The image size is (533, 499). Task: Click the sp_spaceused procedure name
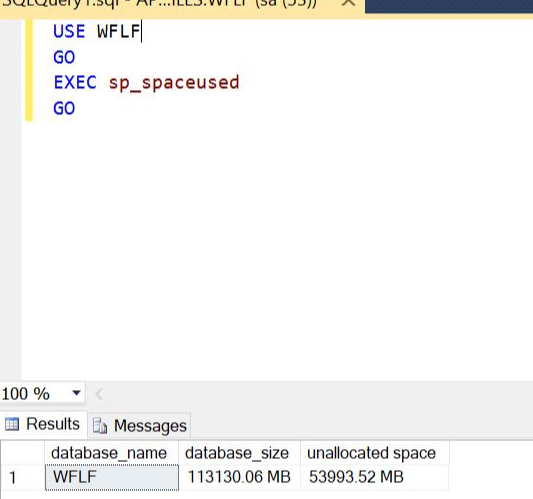(174, 83)
